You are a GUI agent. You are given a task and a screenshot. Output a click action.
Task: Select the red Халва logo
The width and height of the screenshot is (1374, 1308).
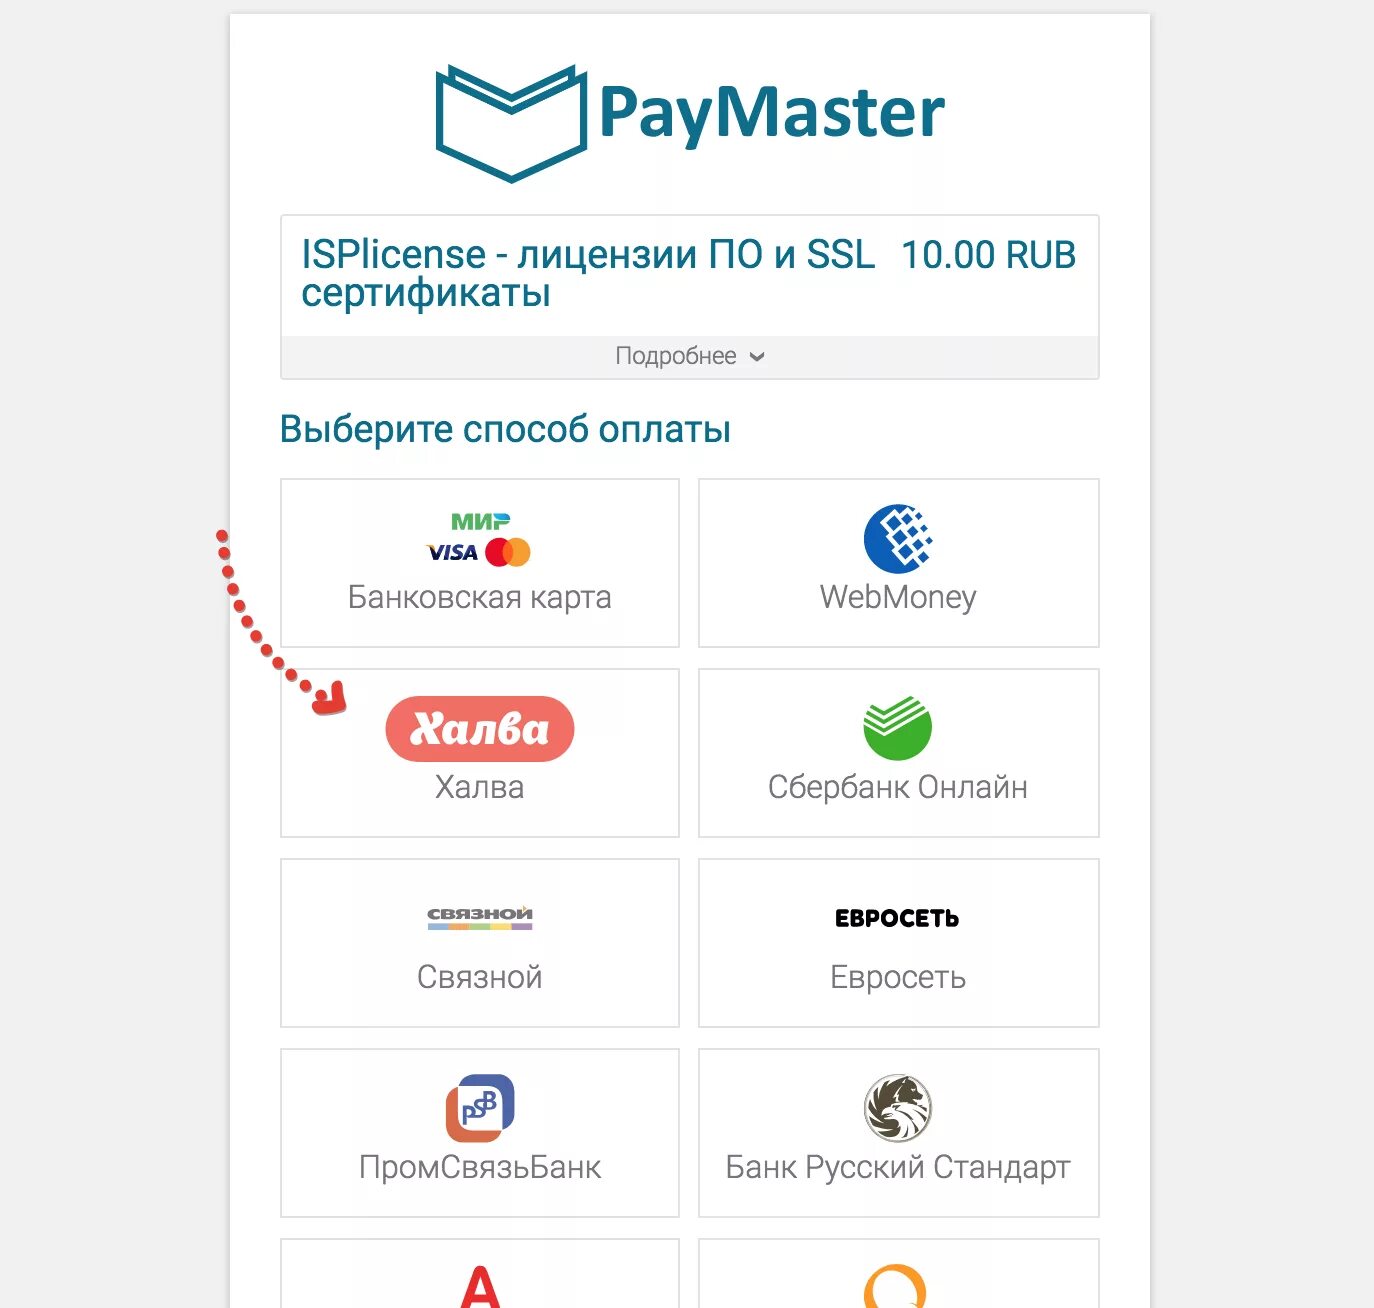[x=480, y=729]
